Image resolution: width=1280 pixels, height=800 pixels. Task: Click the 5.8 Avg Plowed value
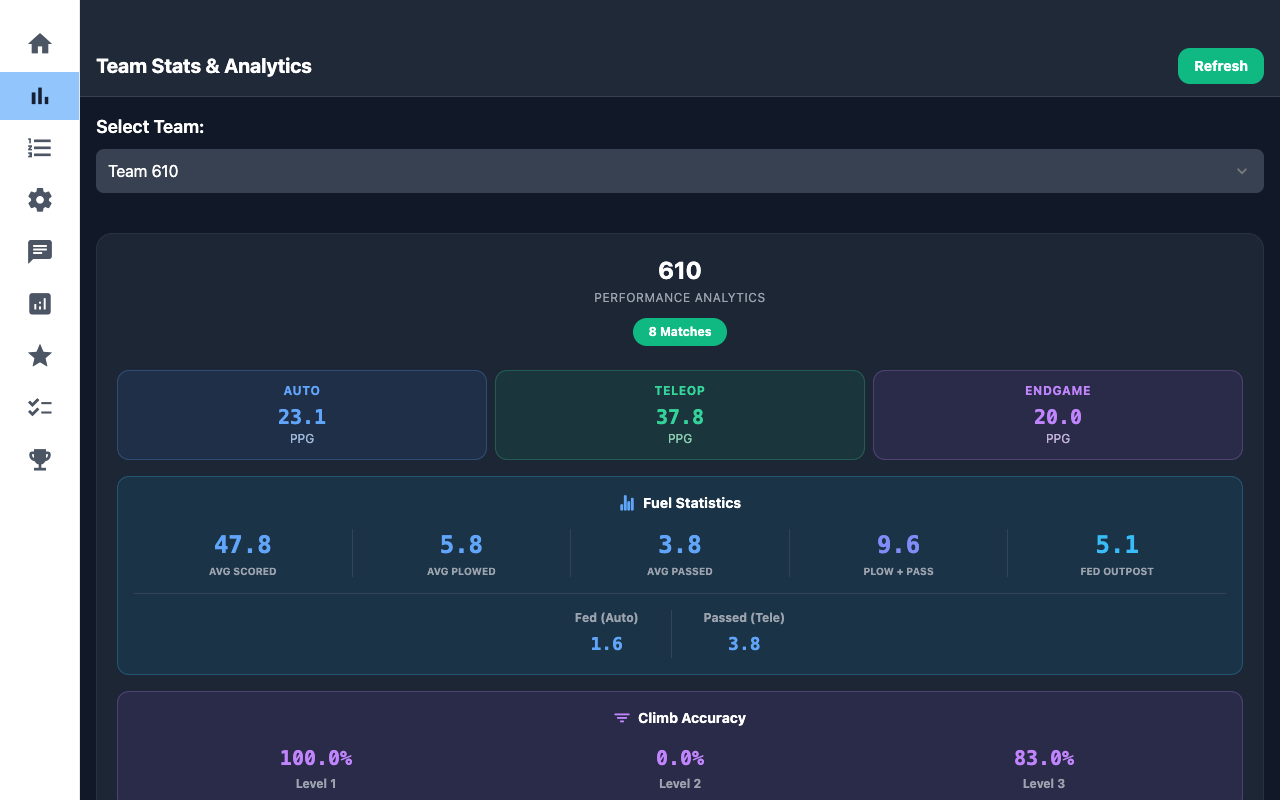pos(461,545)
